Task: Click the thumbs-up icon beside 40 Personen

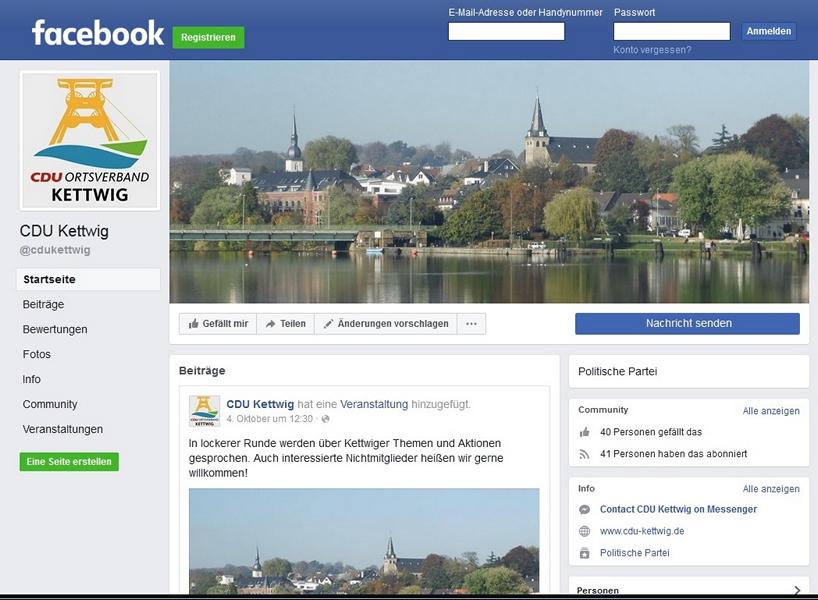Action: point(585,432)
